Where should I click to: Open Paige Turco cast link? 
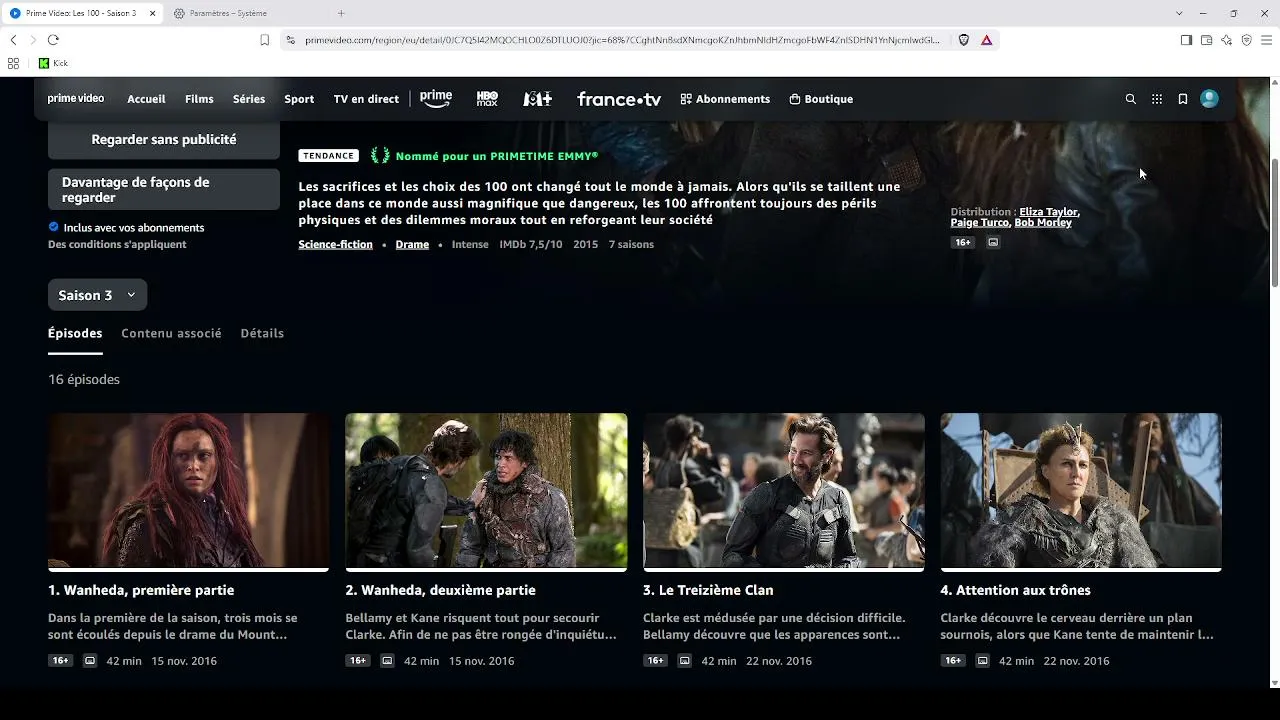979,222
